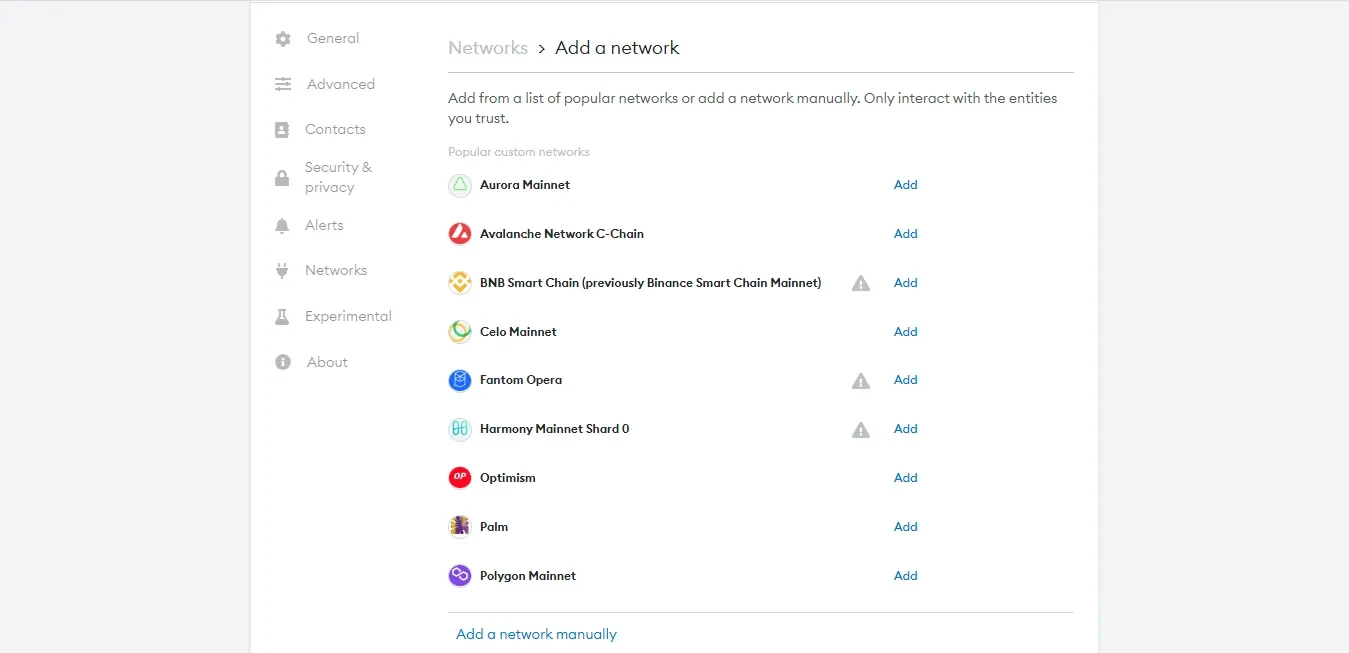Open General settings tab
The image size is (1349, 653).
pos(333,38)
